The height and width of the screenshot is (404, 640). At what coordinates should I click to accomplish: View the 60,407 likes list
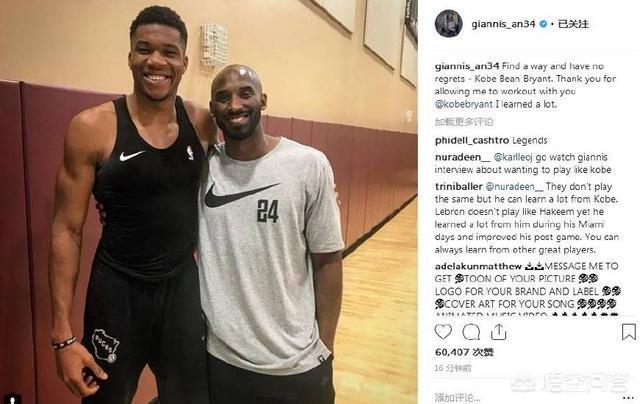click(x=464, y=352)
